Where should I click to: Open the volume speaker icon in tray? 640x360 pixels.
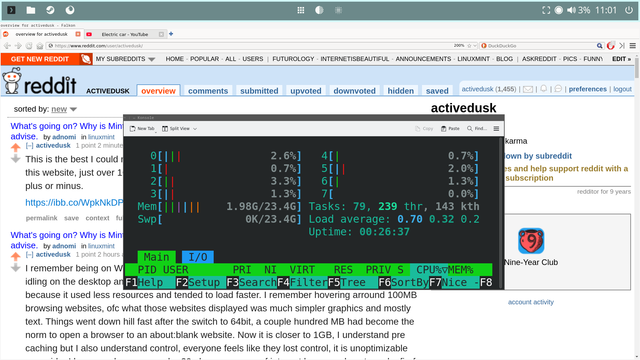[571, 10]
